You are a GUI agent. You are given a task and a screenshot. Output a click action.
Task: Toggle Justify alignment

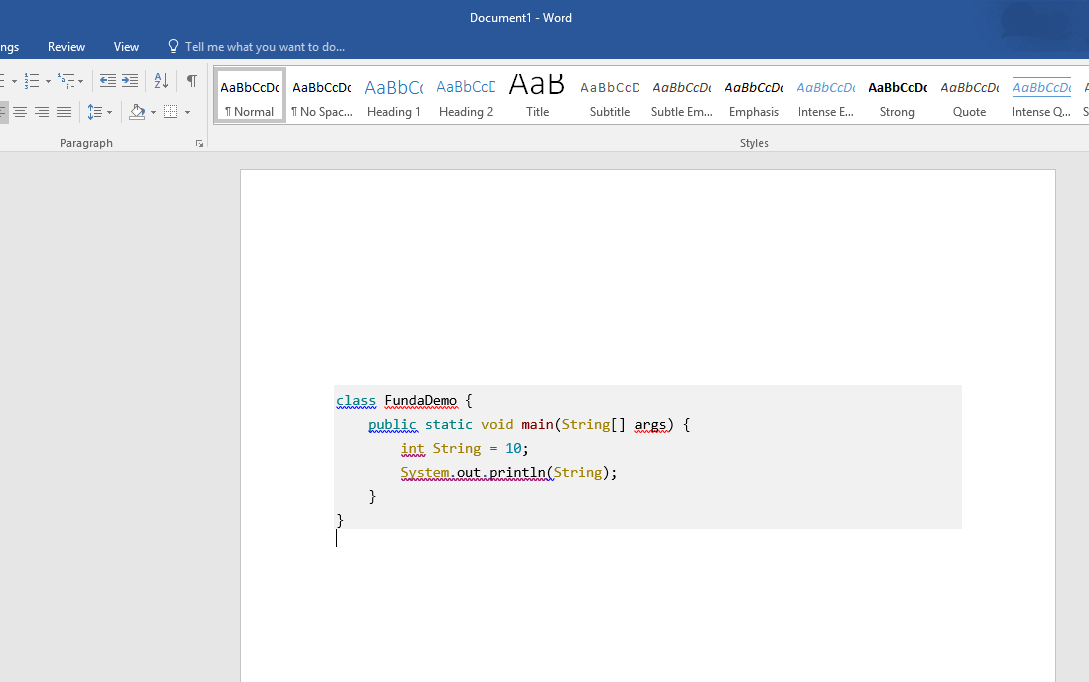[x=64, y=112]
